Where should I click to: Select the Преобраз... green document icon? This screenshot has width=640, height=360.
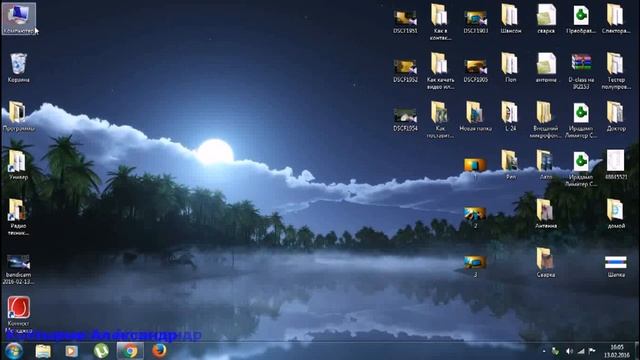581,19
